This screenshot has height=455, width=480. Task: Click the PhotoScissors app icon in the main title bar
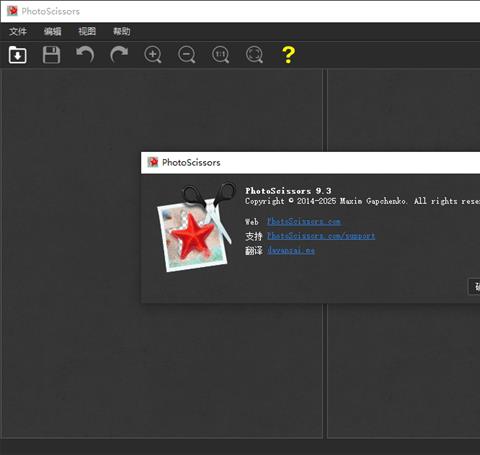coord(12,11)
